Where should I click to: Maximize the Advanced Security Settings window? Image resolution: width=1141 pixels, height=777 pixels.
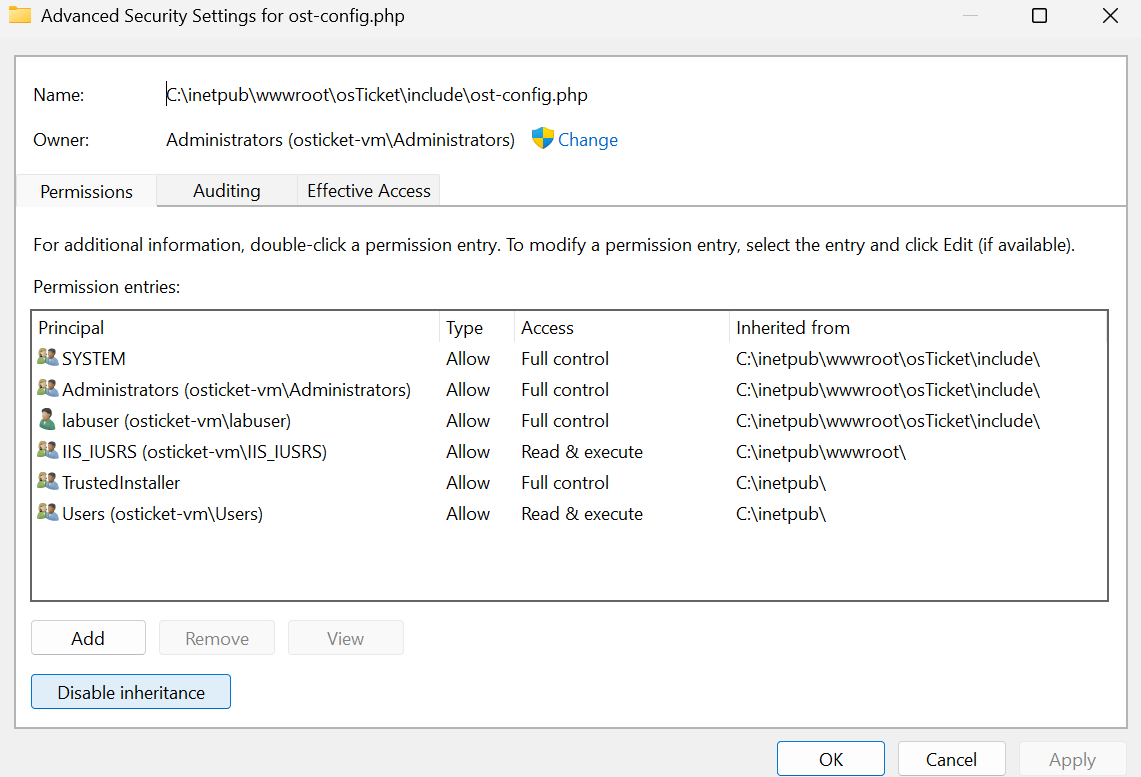[1039, 16]
